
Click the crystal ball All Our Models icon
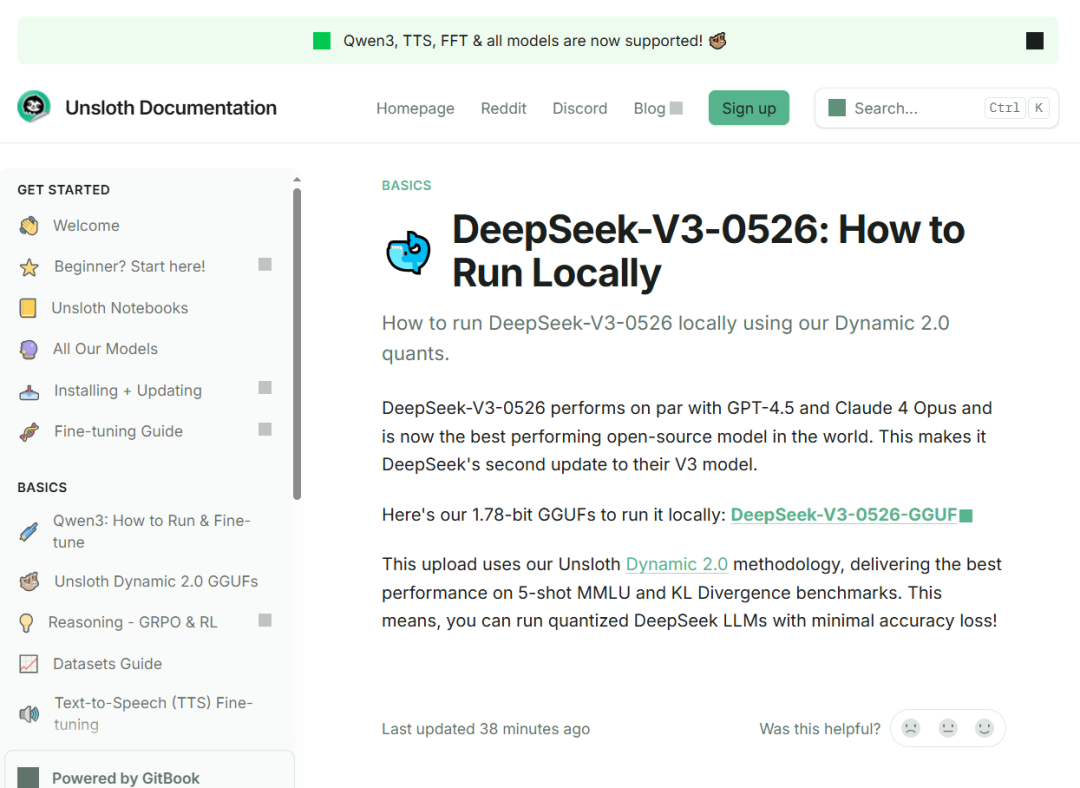pos(29,349)
